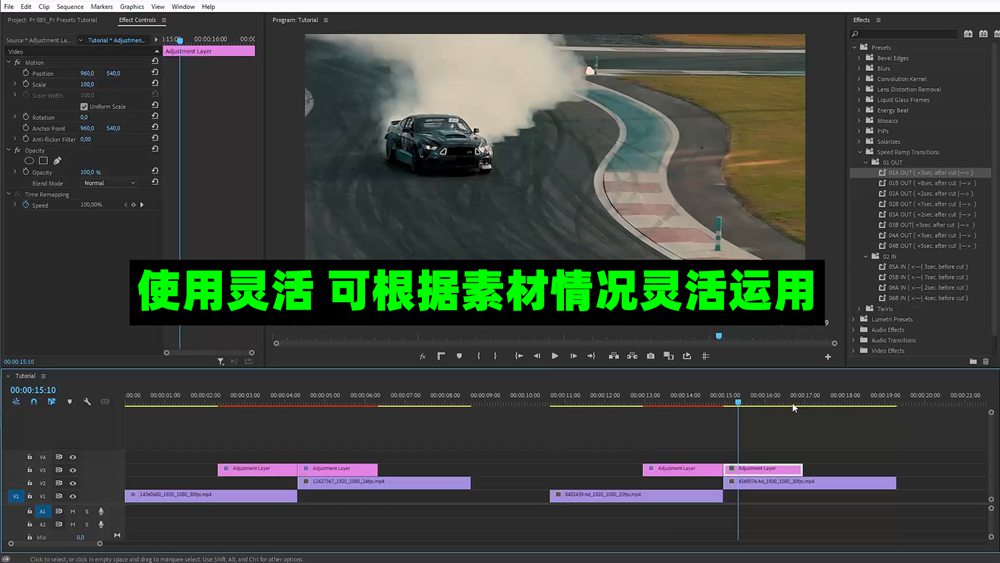Click the Play button in Program monitor
This screenshot has height=563, width=1000.
coord(554,356)
